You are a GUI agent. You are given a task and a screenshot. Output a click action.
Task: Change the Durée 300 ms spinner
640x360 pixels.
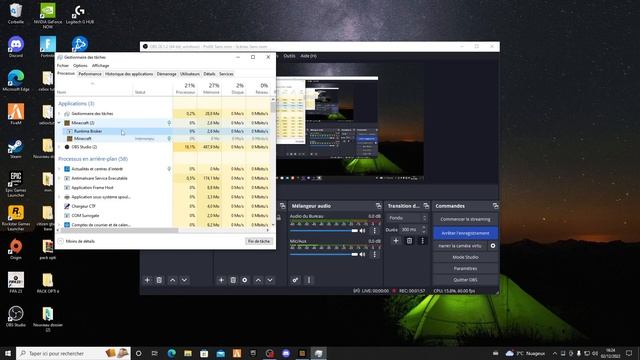413,230
